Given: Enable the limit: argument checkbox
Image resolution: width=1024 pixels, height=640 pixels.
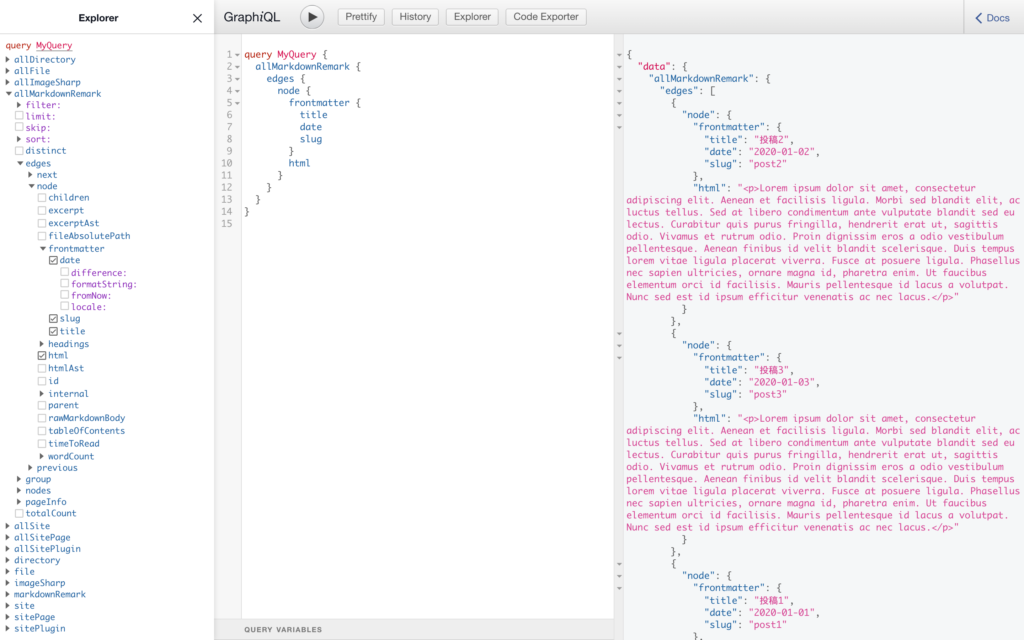Looking at the screenshot, I should click(19, 116).
